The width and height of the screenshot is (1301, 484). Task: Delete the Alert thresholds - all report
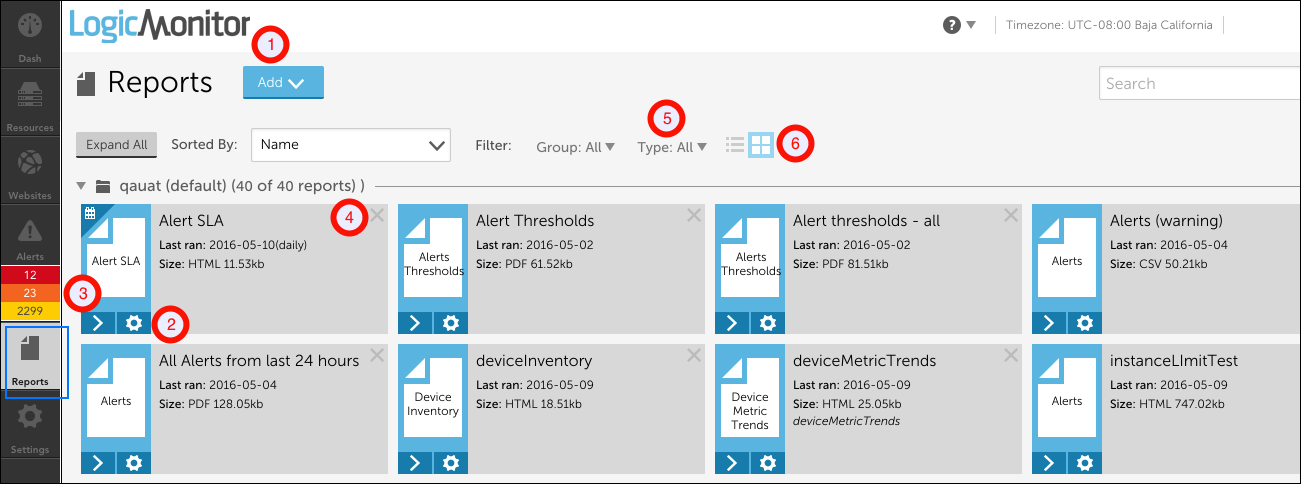click(x=1011, y=216)
